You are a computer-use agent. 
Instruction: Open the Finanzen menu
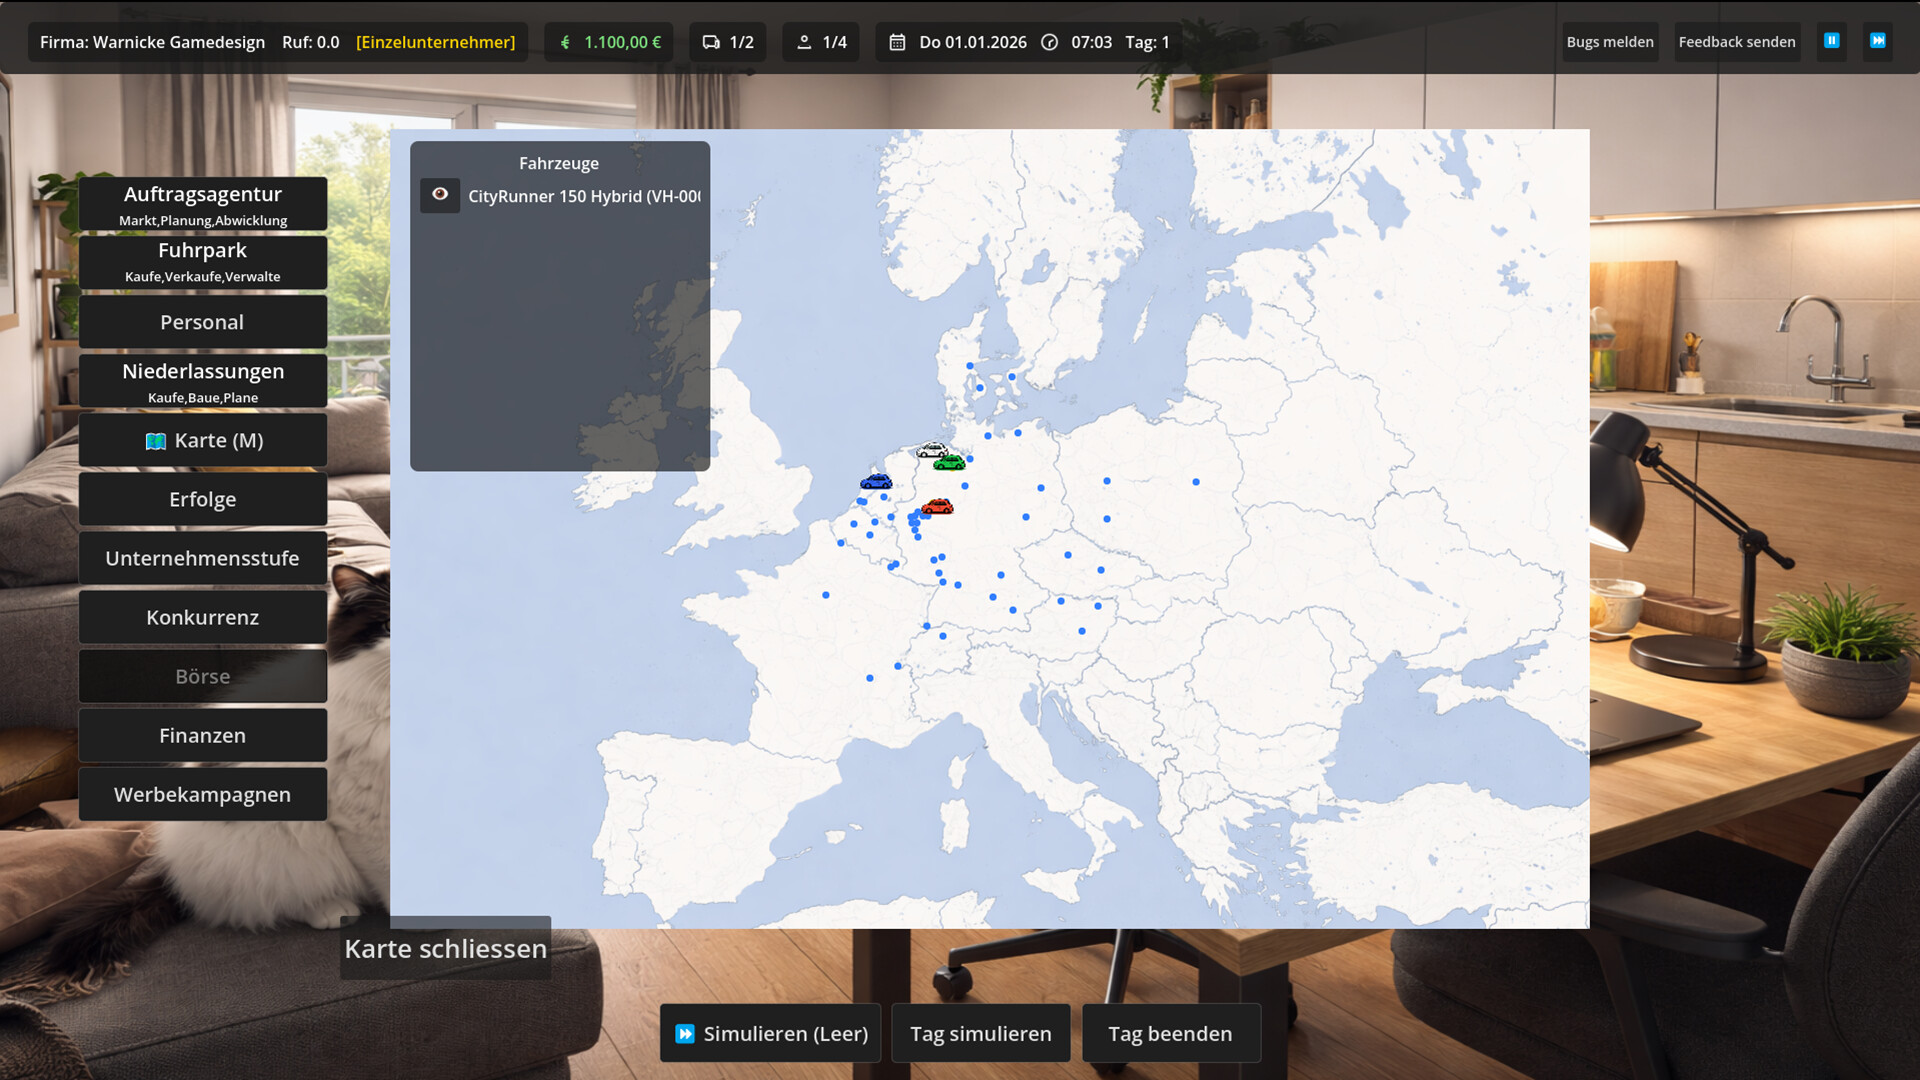click(203, 736)
